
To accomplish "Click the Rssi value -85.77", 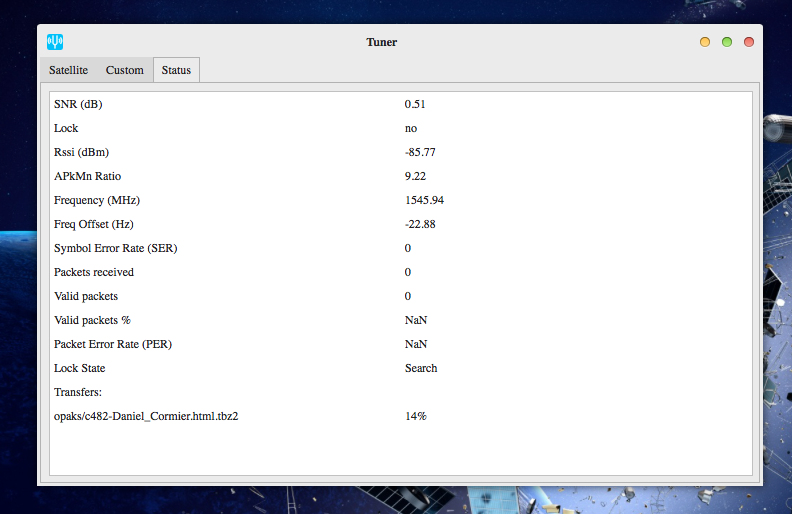I will [420, 152].
